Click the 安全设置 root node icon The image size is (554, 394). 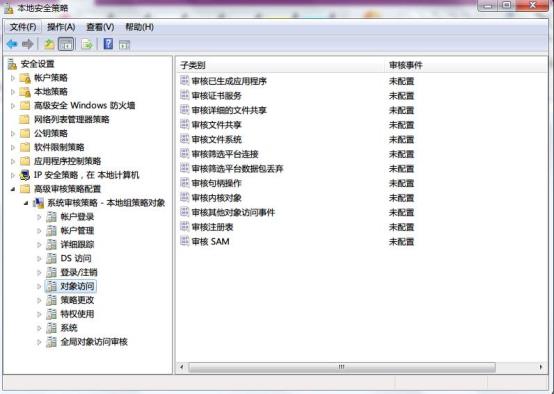(x=12, y=64)
